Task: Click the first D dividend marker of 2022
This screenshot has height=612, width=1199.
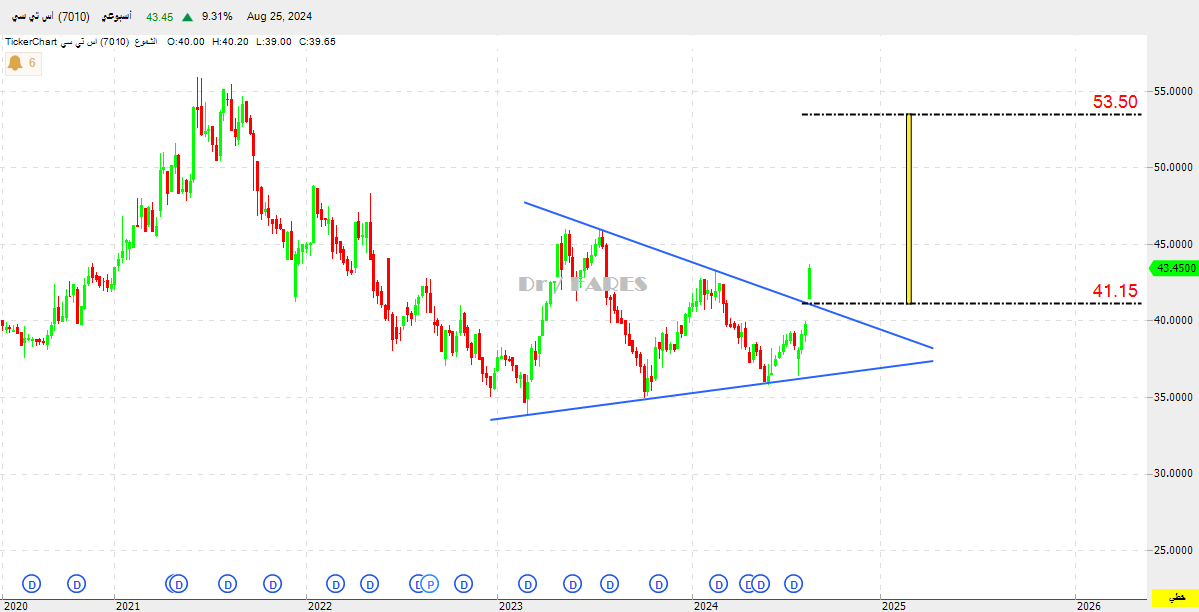Action: [336, 584]
